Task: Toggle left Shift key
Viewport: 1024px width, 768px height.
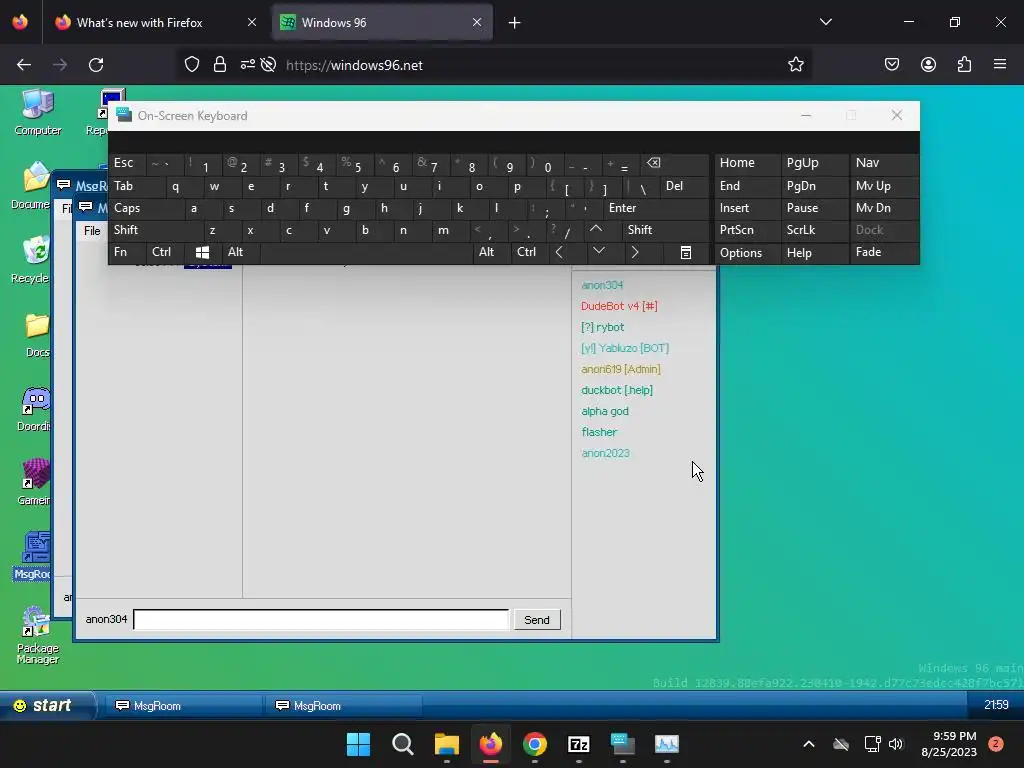Action: (156, 229)
